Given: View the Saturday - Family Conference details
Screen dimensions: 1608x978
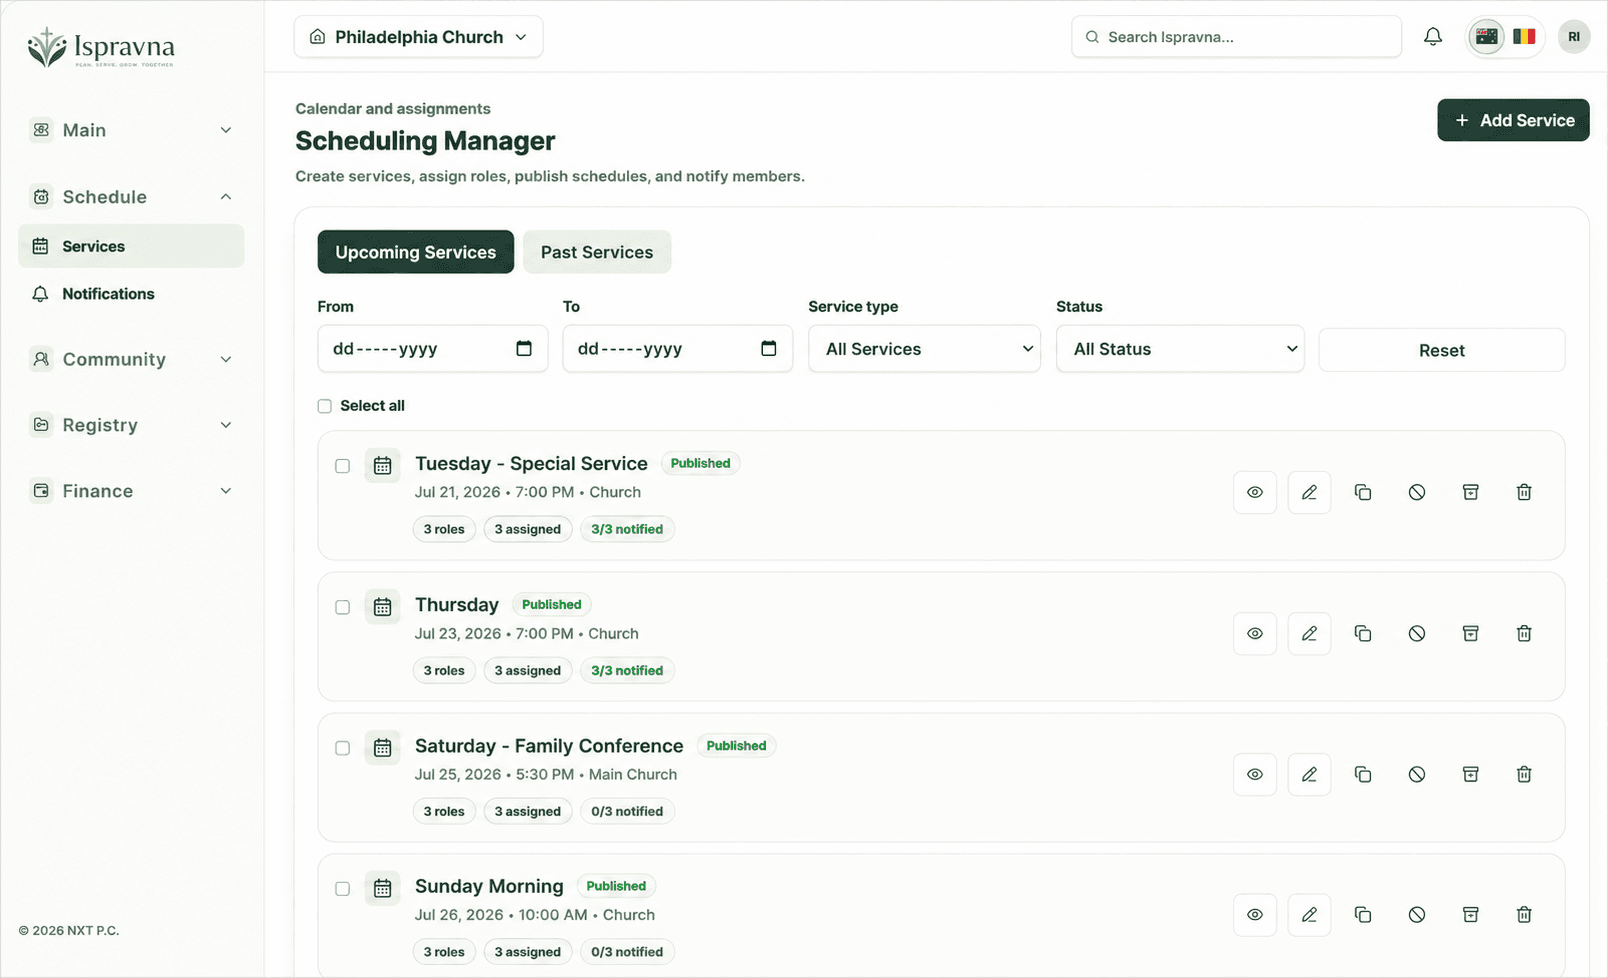Looking at the screenshot, I should 1255,774.
